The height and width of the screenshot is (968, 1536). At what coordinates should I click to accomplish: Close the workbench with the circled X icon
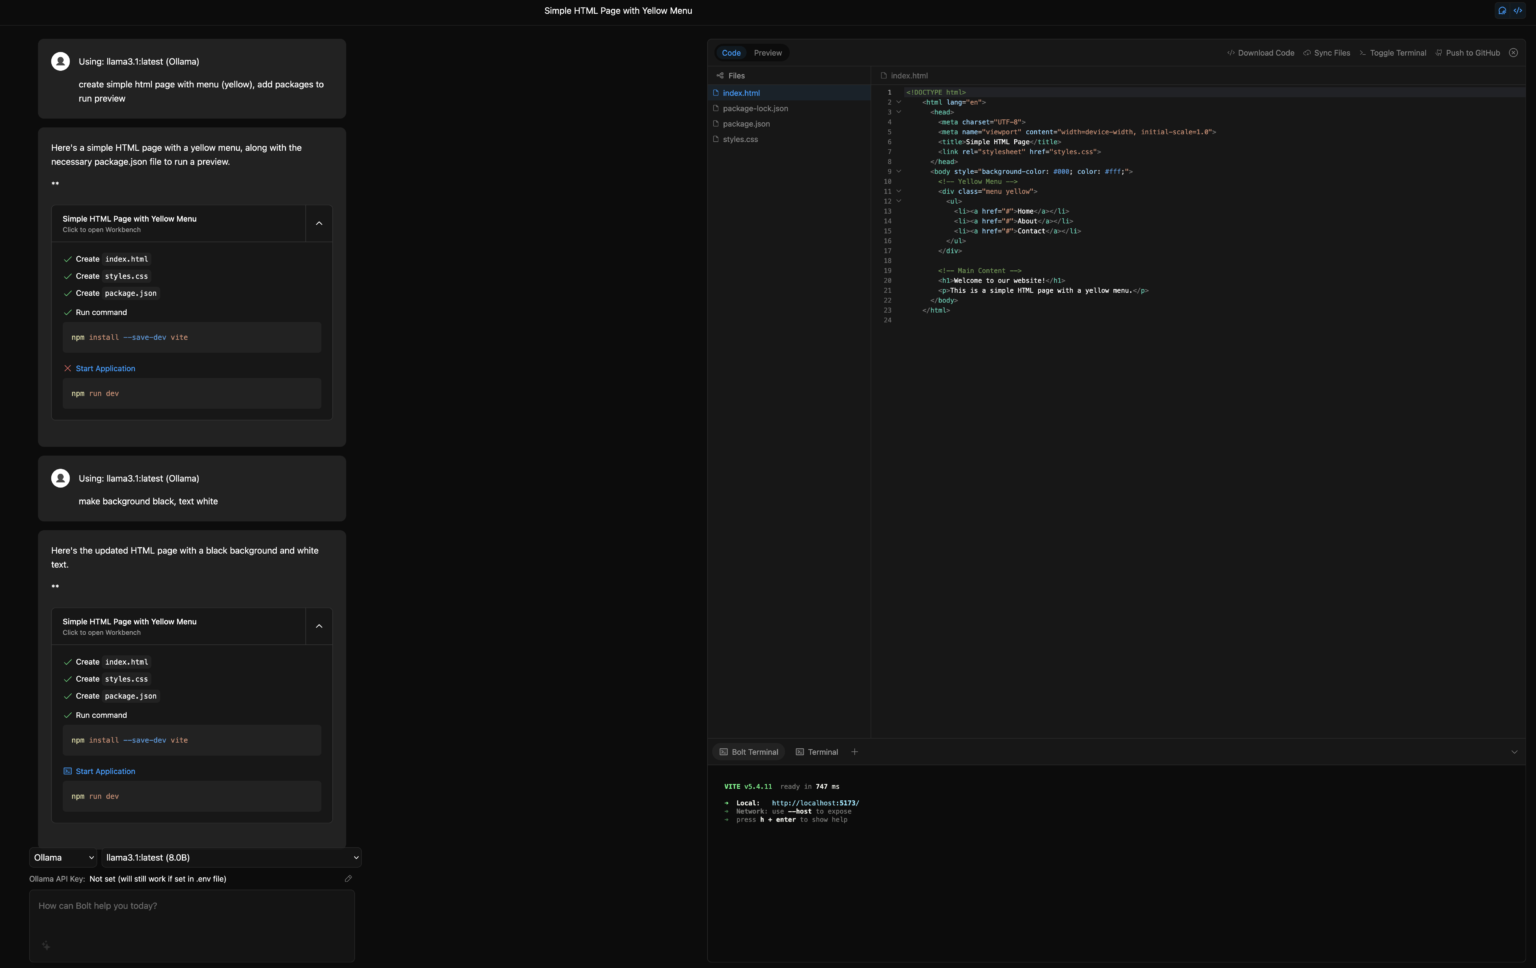1513,52
